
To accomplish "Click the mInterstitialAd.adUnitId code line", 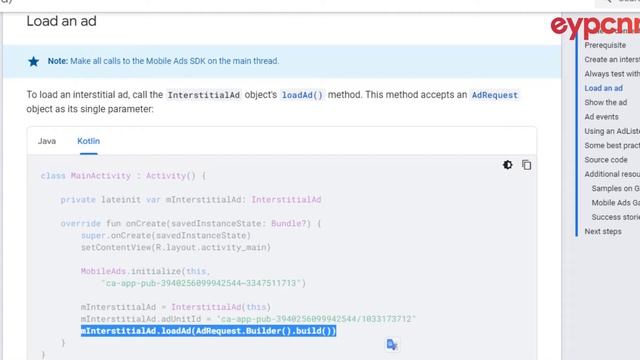I will pos(248,319).
